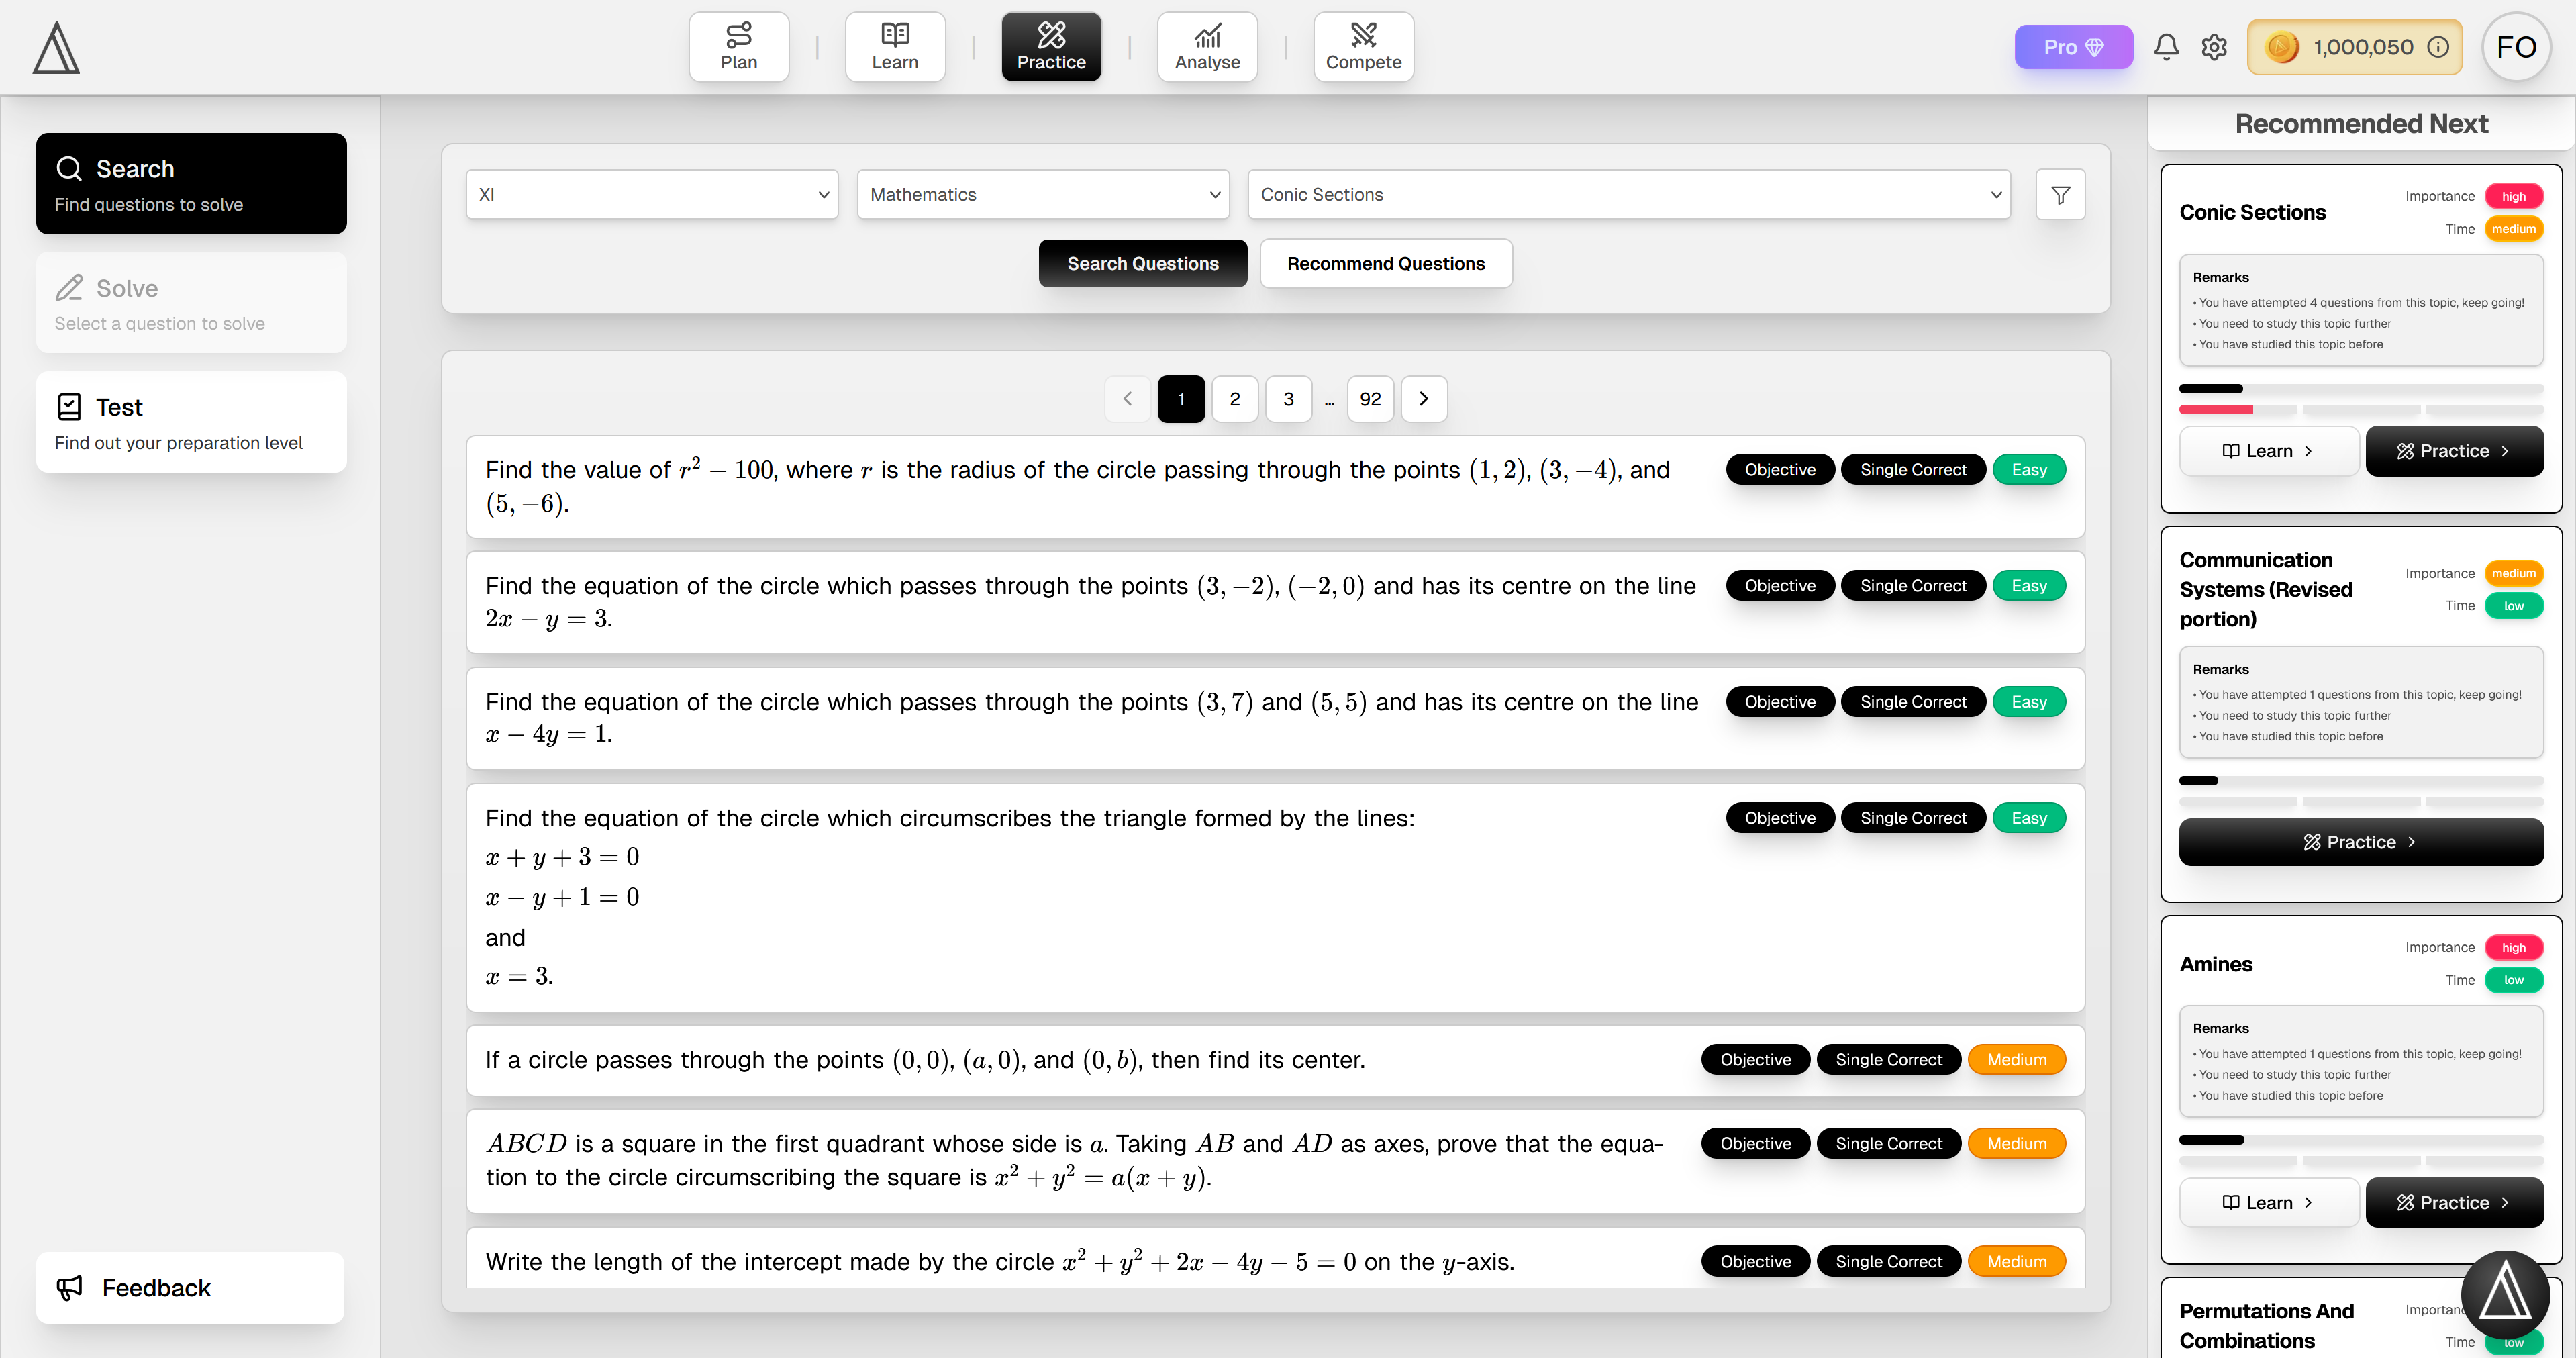2576x1358 pixels.
Task: Click the Feedback megaphone icon
Action: [x=69, y=1288]
